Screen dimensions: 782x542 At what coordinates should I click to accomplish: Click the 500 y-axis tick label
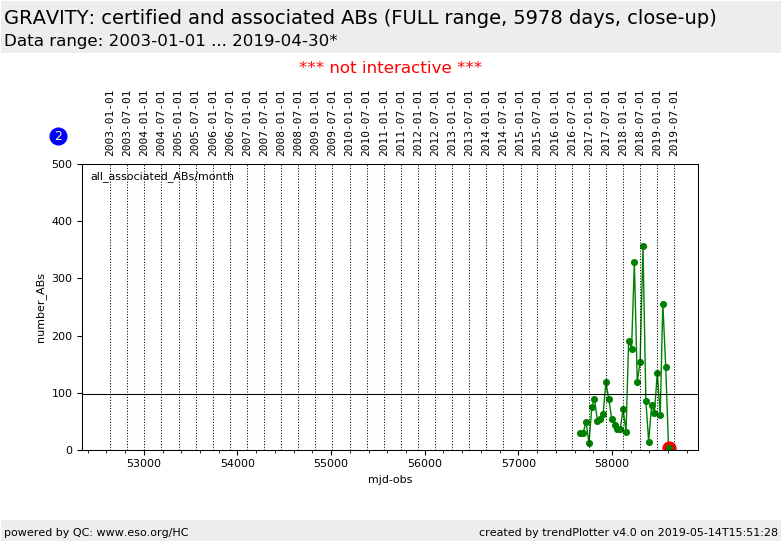(x=62, y=165)
